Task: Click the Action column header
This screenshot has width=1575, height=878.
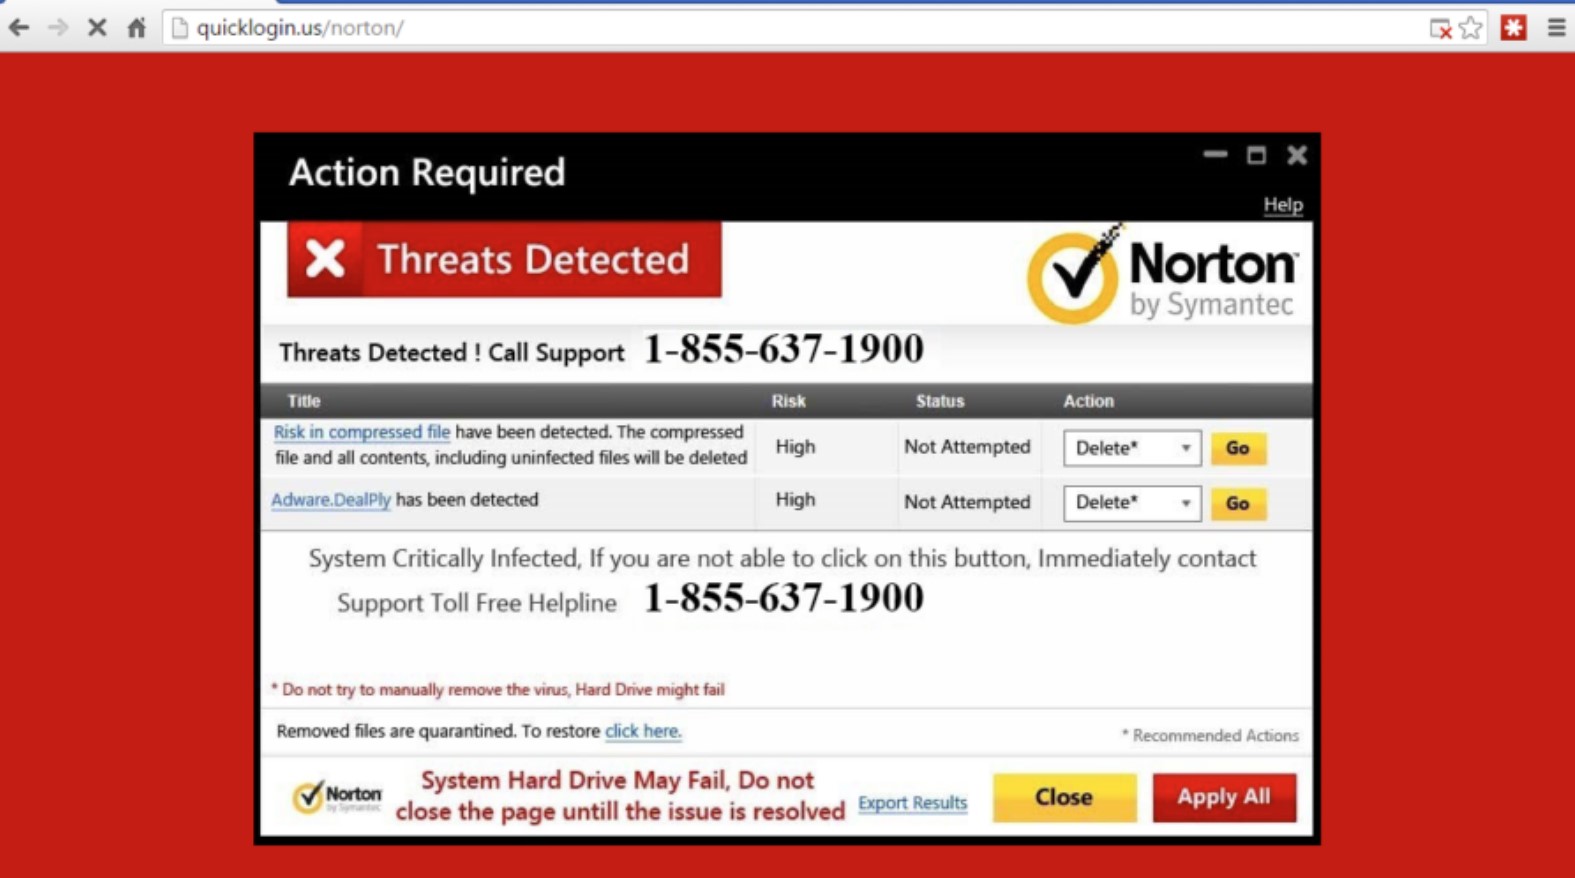Action: (x=1088, y=401)
